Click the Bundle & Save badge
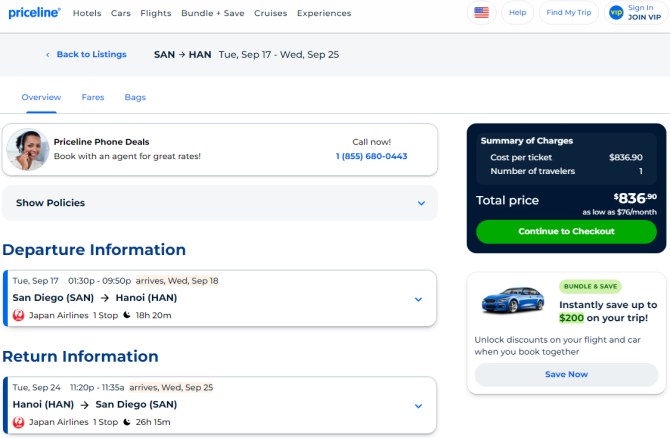 coord(590,286)
